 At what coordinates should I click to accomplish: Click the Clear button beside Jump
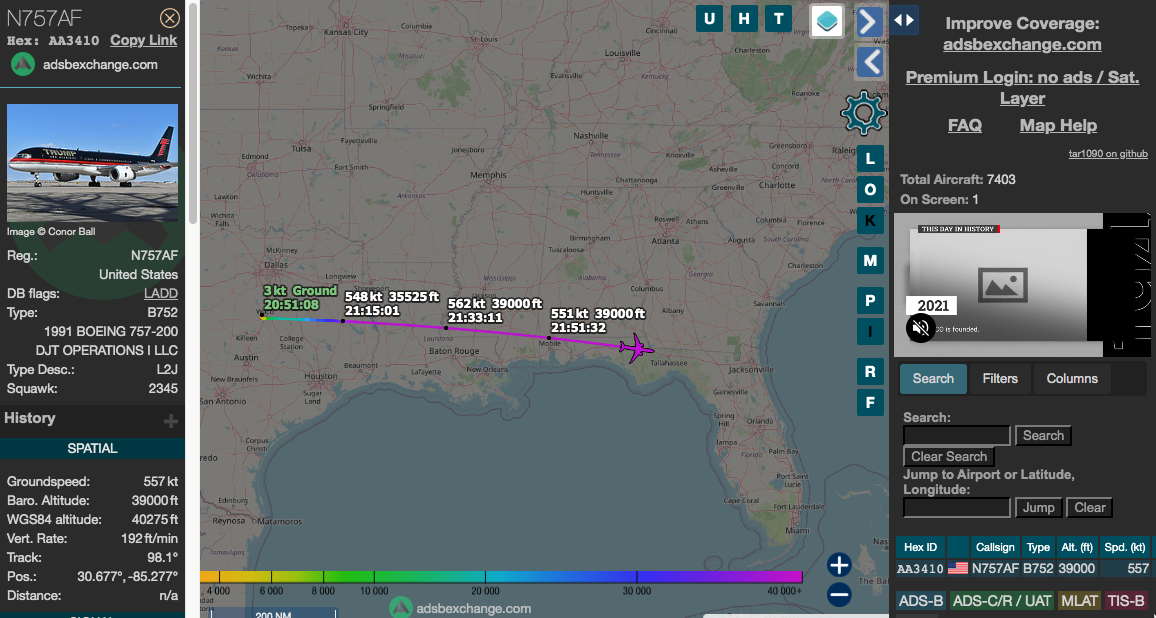1090,507
